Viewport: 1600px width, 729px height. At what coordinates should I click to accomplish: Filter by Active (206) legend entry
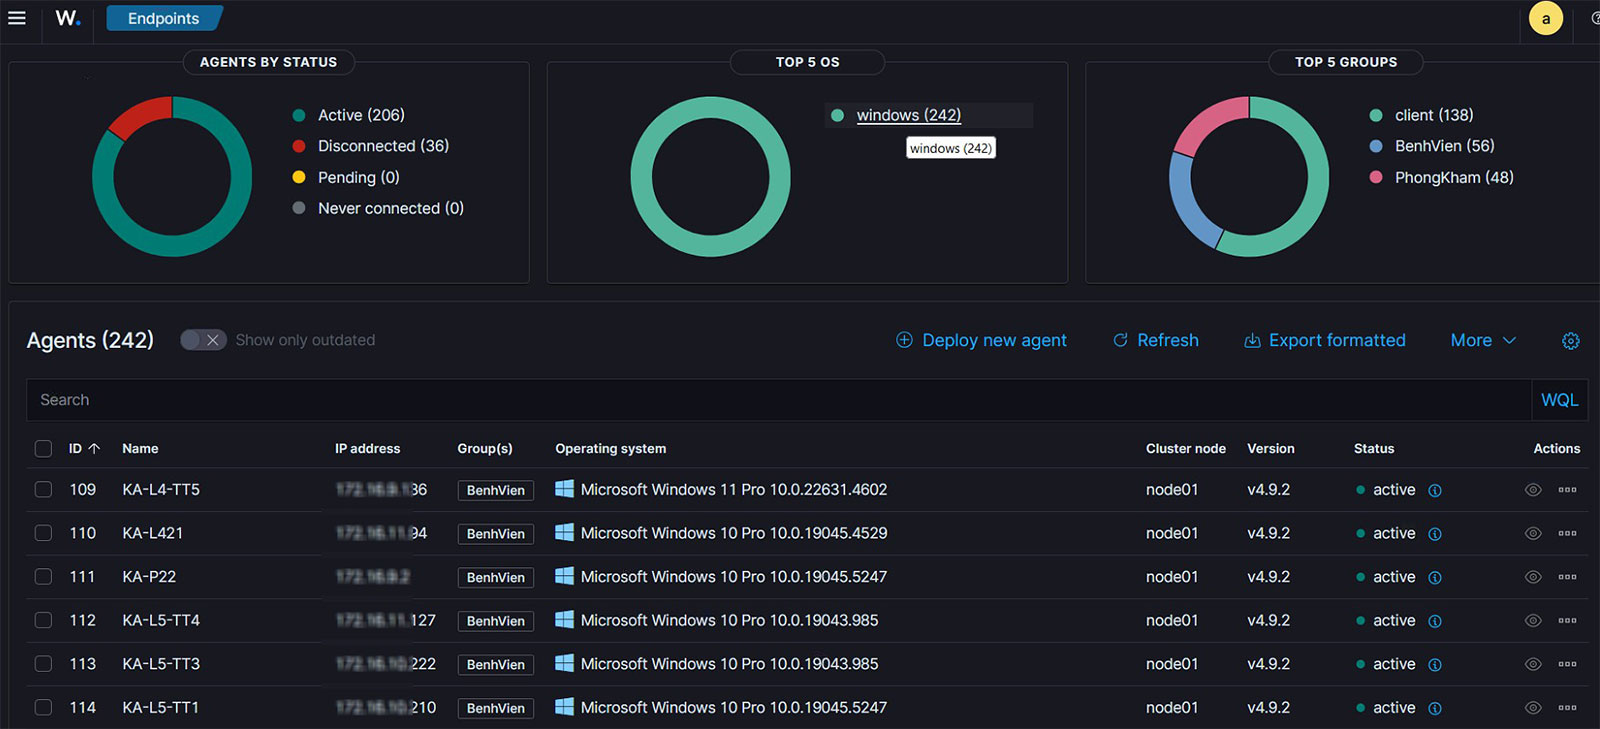(349, 115)
